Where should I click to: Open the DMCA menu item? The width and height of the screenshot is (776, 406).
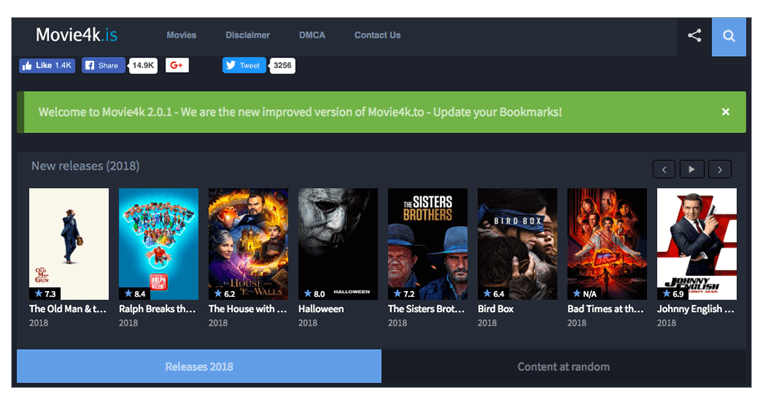pyautogui.click(x=312, y=35)
